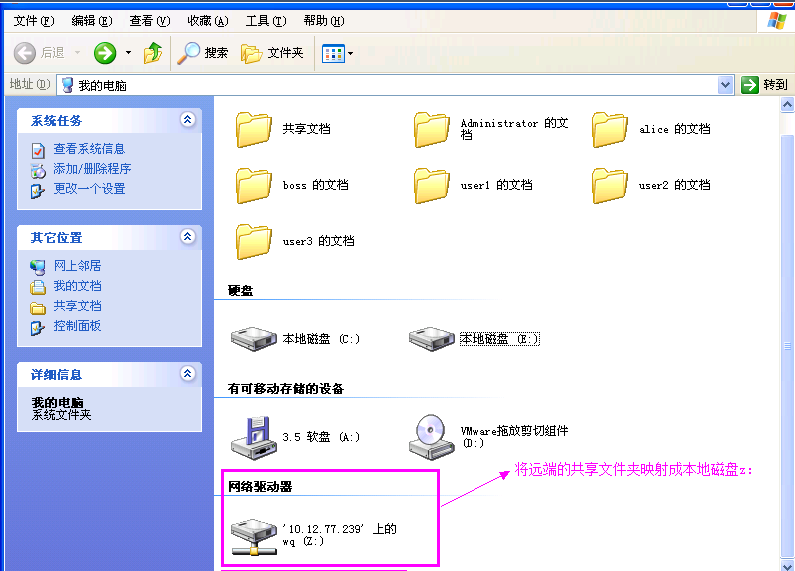Click the Go (转到) button
Image resolution: width=795 pixels, height=571 pixels.
765,85
